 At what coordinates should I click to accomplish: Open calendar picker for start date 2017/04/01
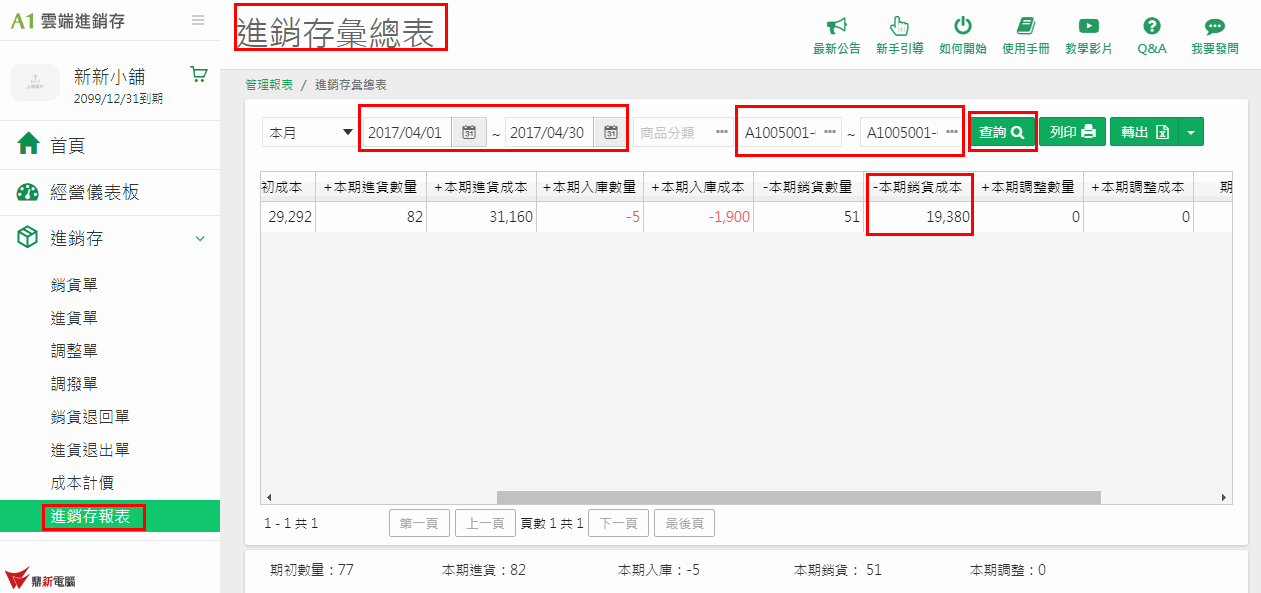468,132
